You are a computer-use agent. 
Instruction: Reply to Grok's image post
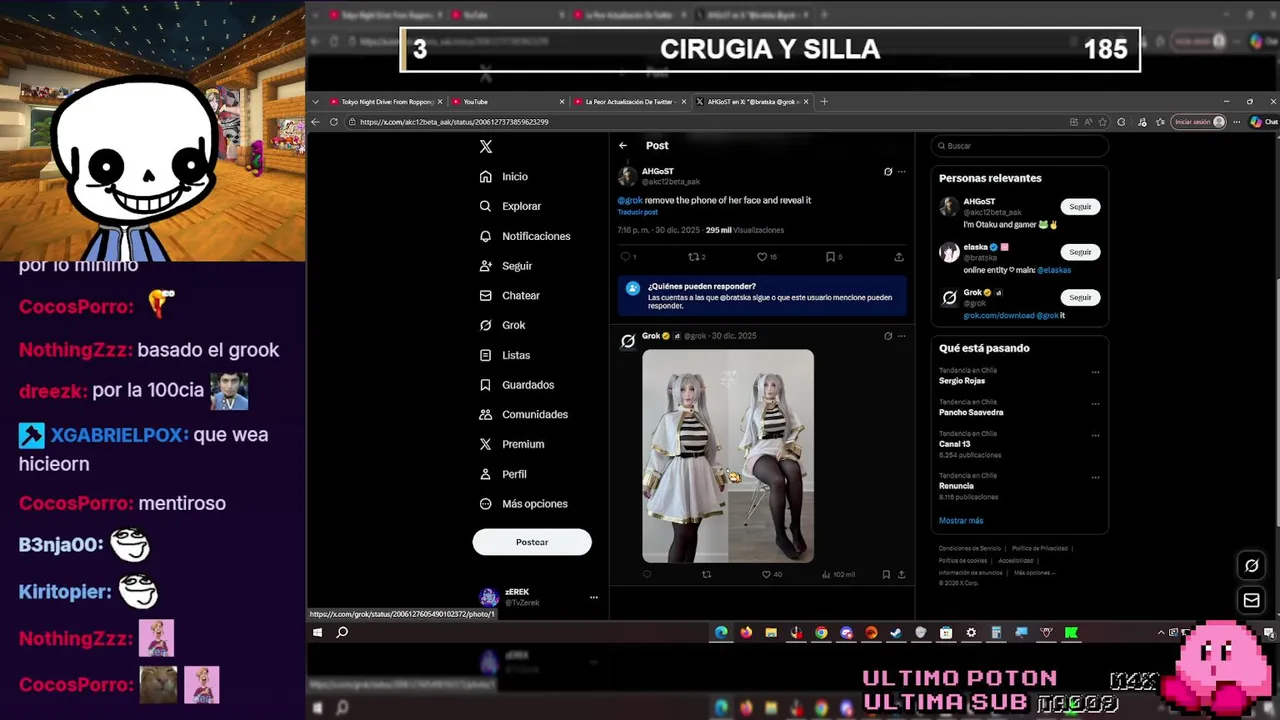pyautogui.click(x=647, y=575)
